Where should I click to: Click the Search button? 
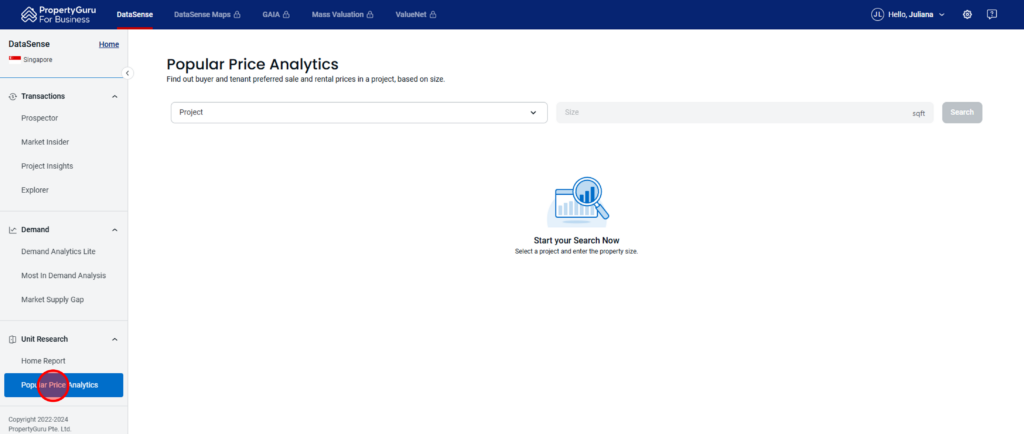click(x=961, y=112)
